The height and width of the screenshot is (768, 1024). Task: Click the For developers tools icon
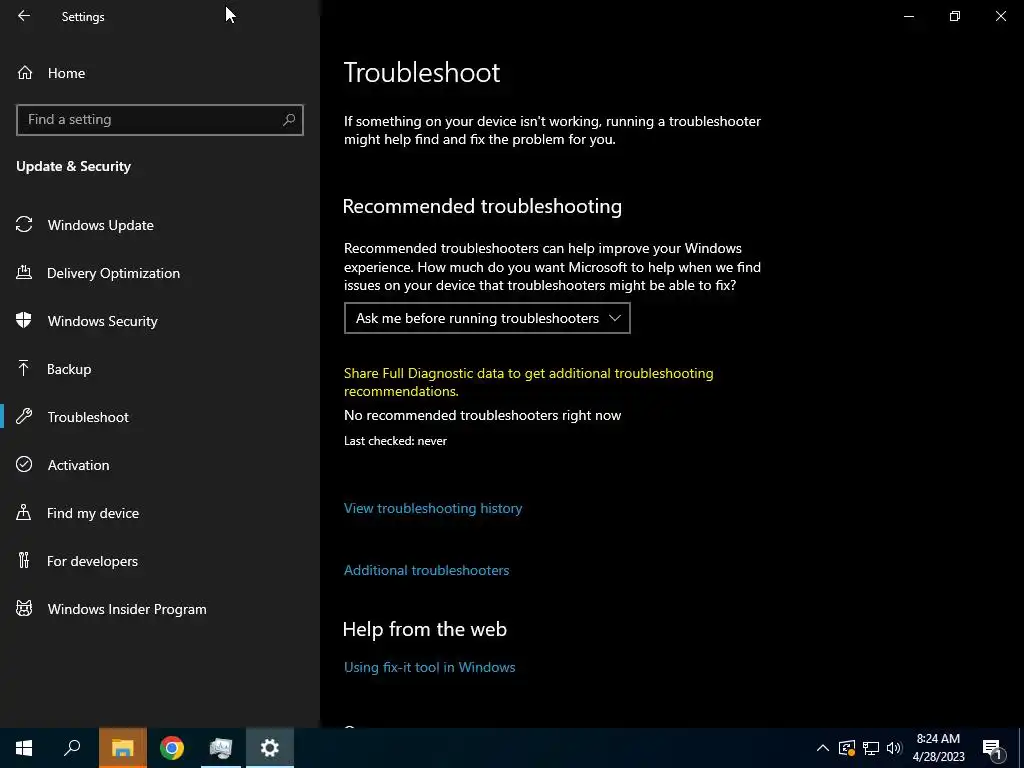(24, 560)
